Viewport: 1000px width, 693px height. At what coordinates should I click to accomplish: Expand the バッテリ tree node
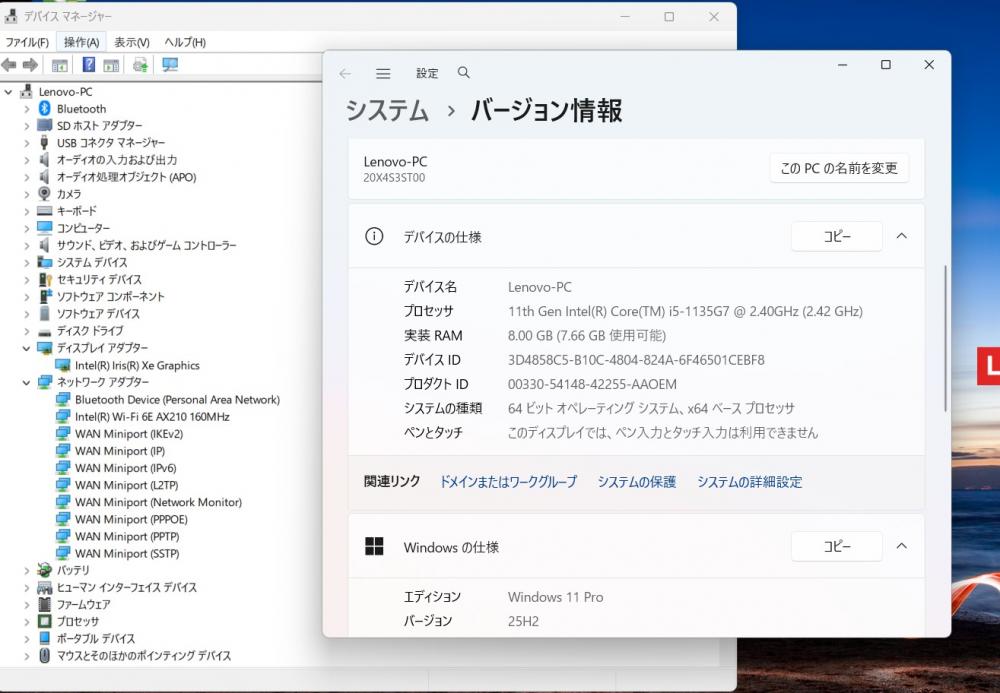click(x=27, y=570)
